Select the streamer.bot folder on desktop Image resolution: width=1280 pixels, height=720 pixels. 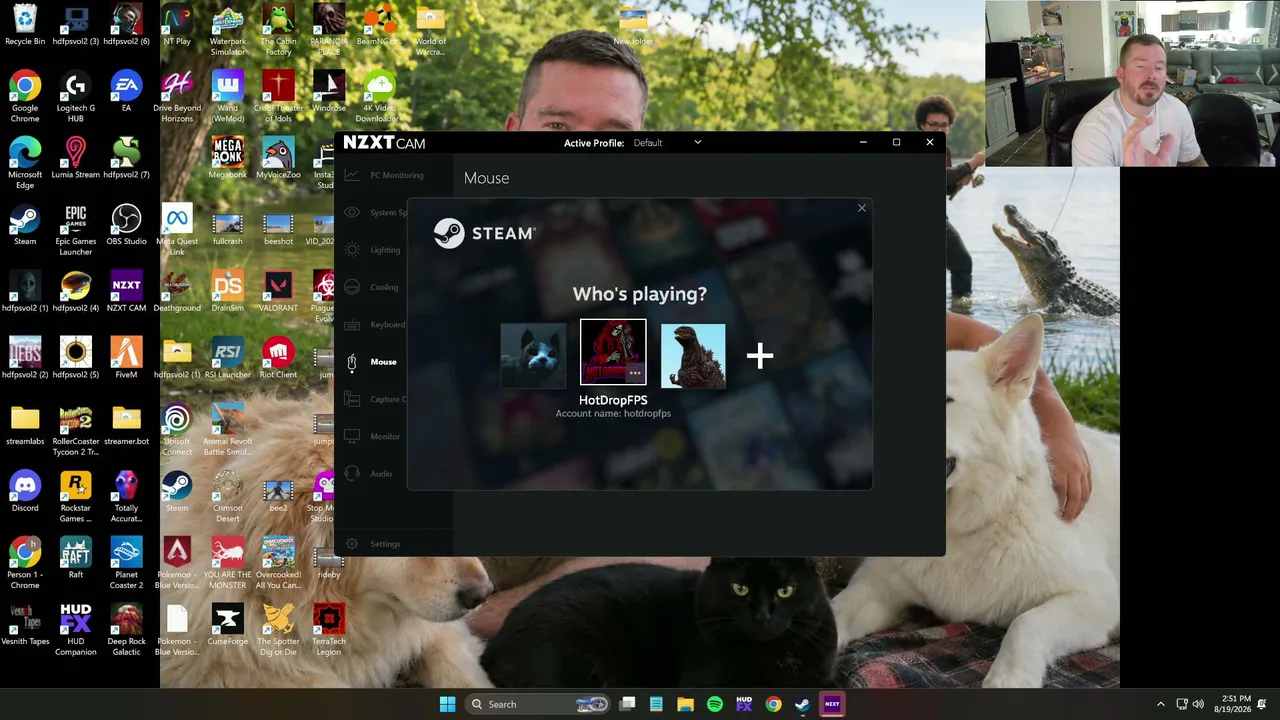pos(126,425)
